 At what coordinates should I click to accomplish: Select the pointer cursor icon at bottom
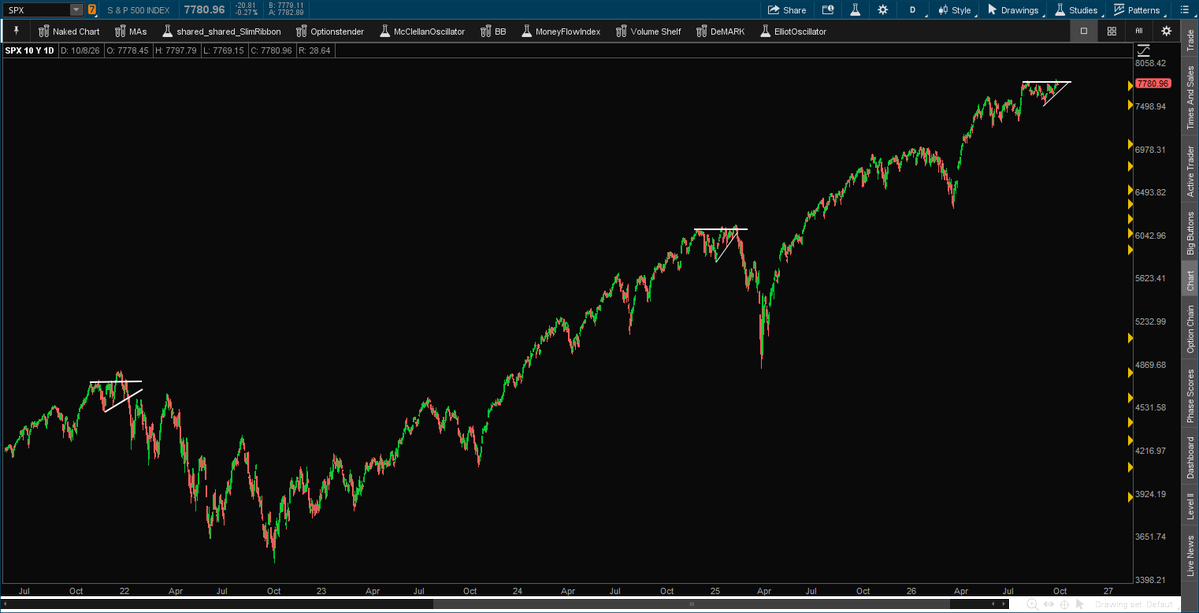point(1078,605)
